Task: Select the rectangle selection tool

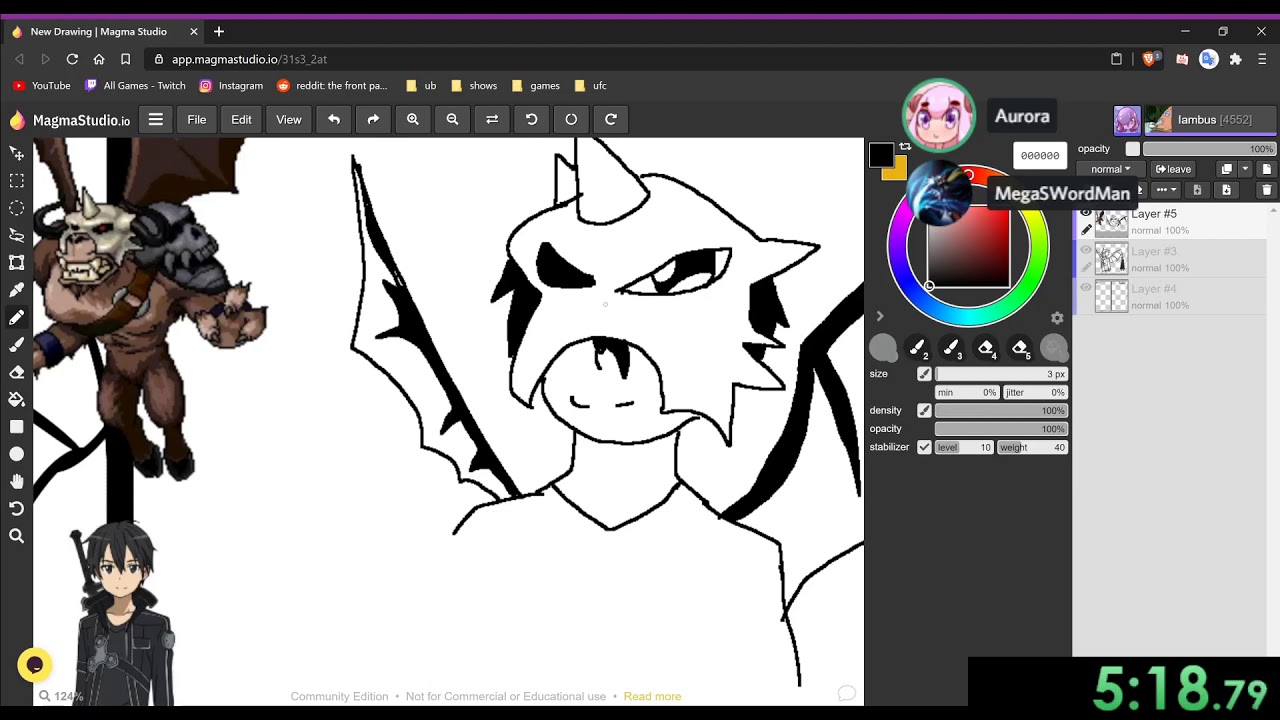Action: (17, 181)
